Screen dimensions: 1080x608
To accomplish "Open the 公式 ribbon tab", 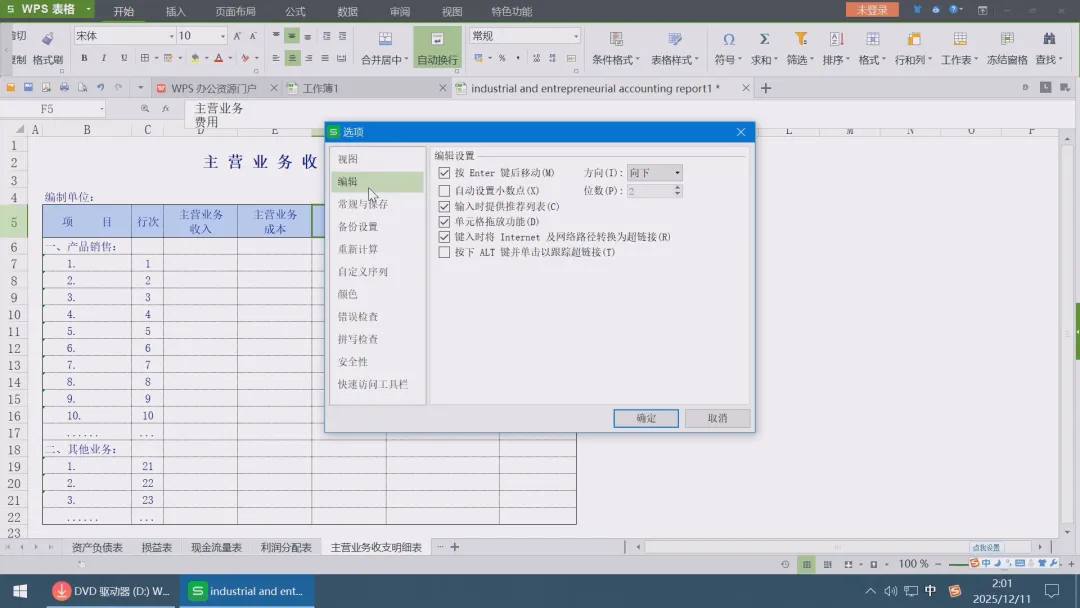I will (295, 11).
